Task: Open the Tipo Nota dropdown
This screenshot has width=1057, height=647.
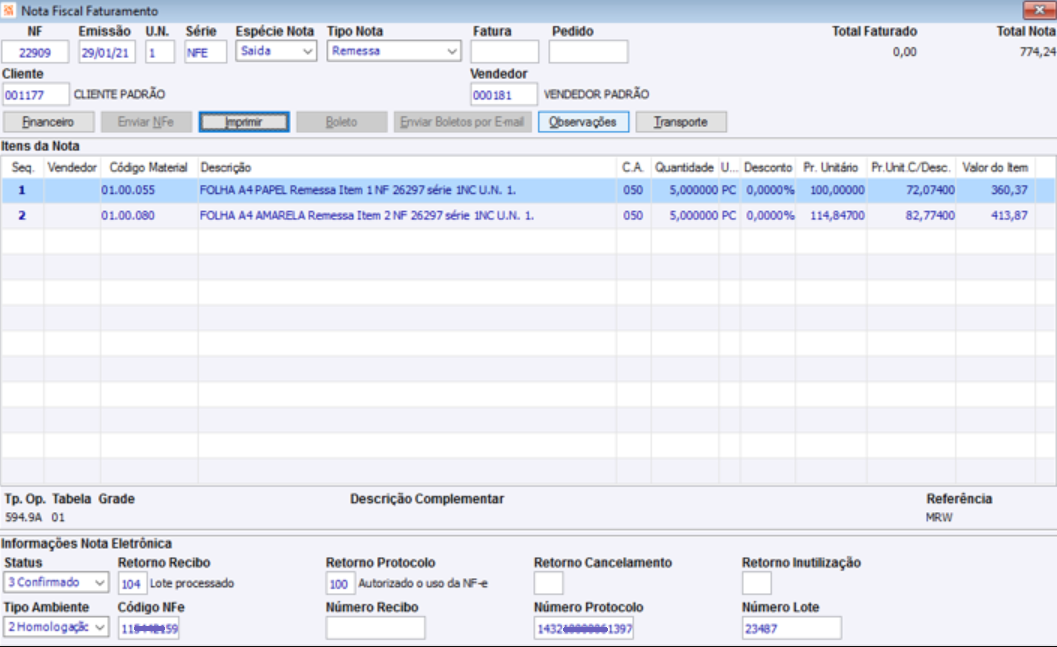Action: (452, 51)
